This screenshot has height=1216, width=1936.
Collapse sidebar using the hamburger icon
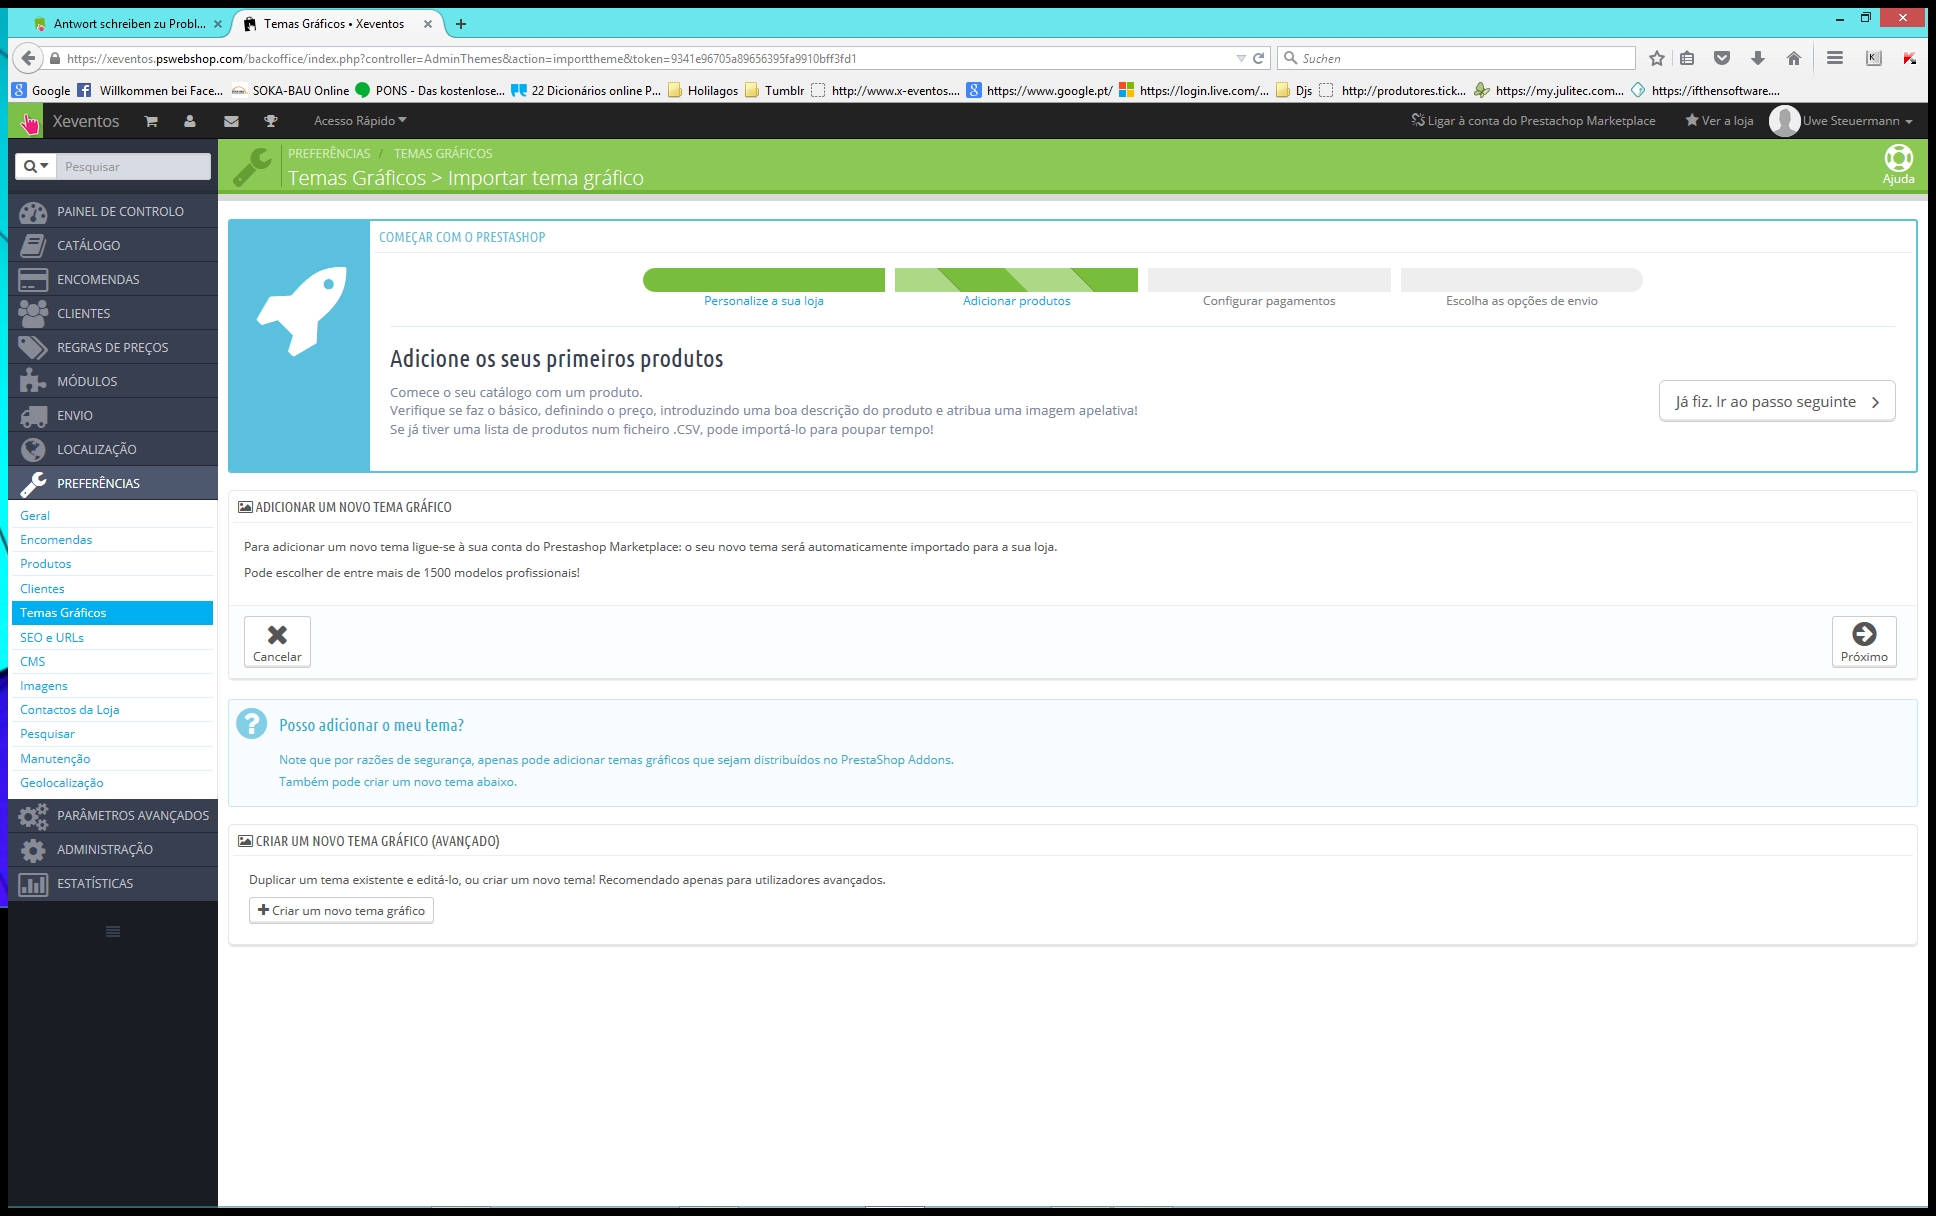pyautogui.click(x=113, y=931)
